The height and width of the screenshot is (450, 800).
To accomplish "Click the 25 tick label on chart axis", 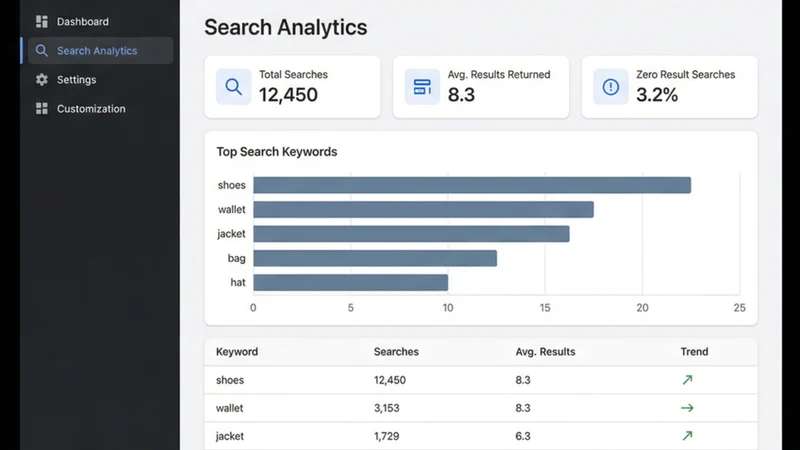I will click(x=739, y=308).
